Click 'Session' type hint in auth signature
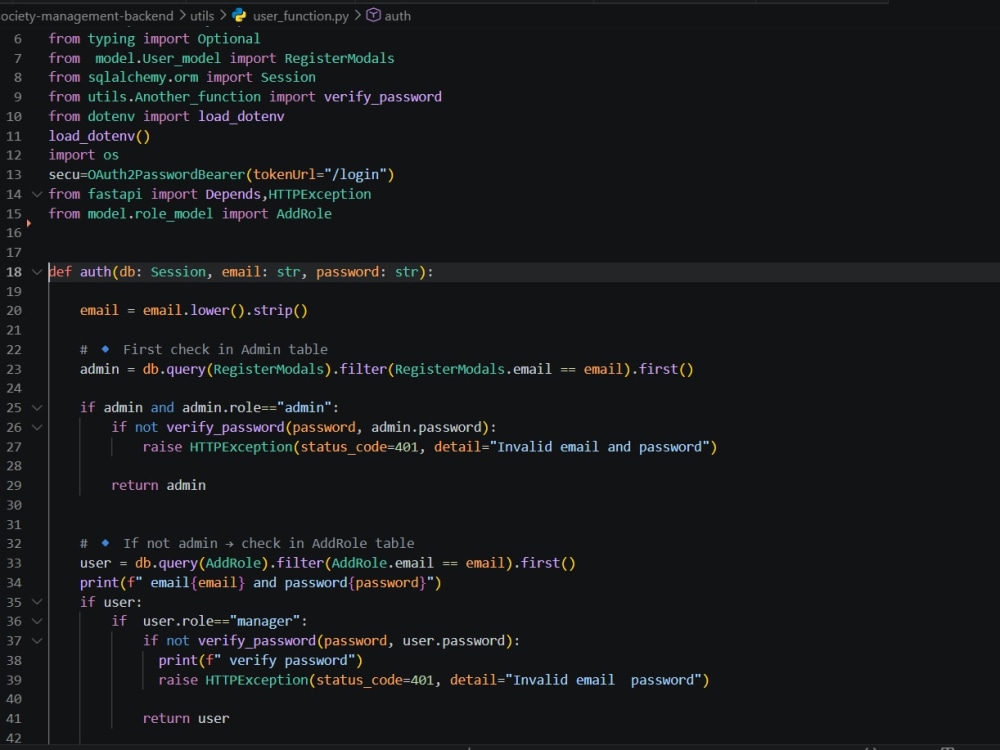This screenshot has width=1000, height=750. point(178,272)
